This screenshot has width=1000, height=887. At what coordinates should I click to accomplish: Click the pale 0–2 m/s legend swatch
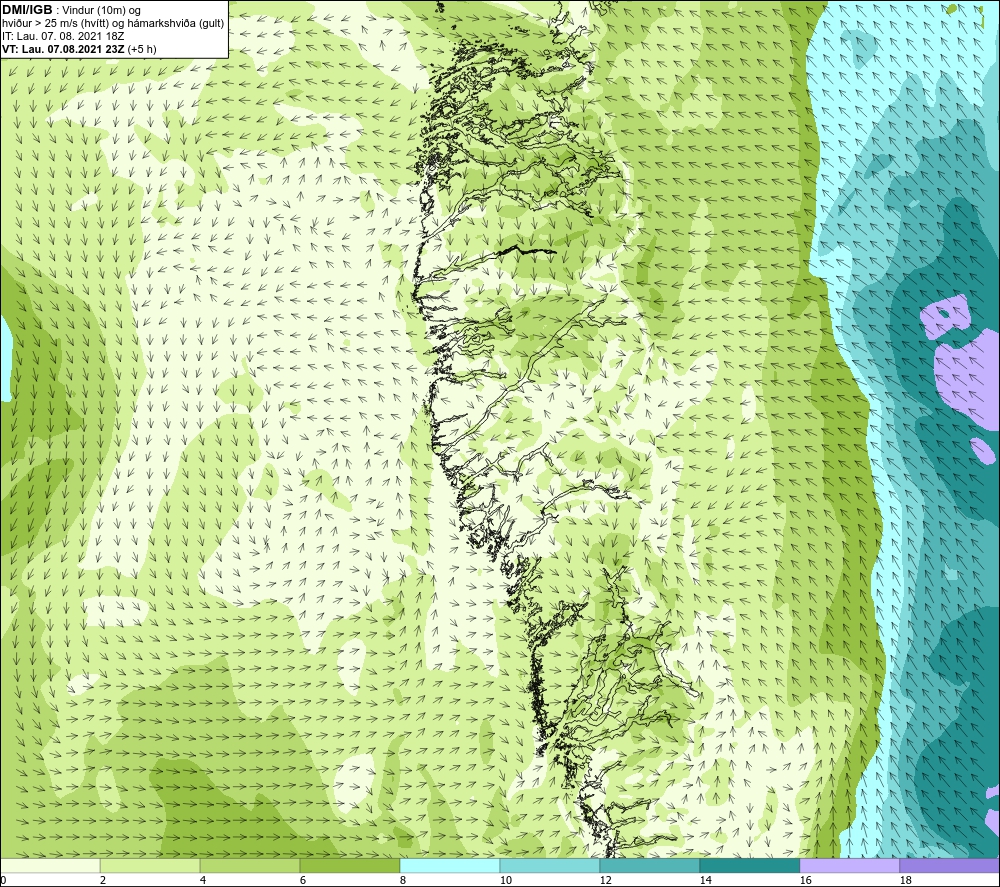[x=50, y=865]
